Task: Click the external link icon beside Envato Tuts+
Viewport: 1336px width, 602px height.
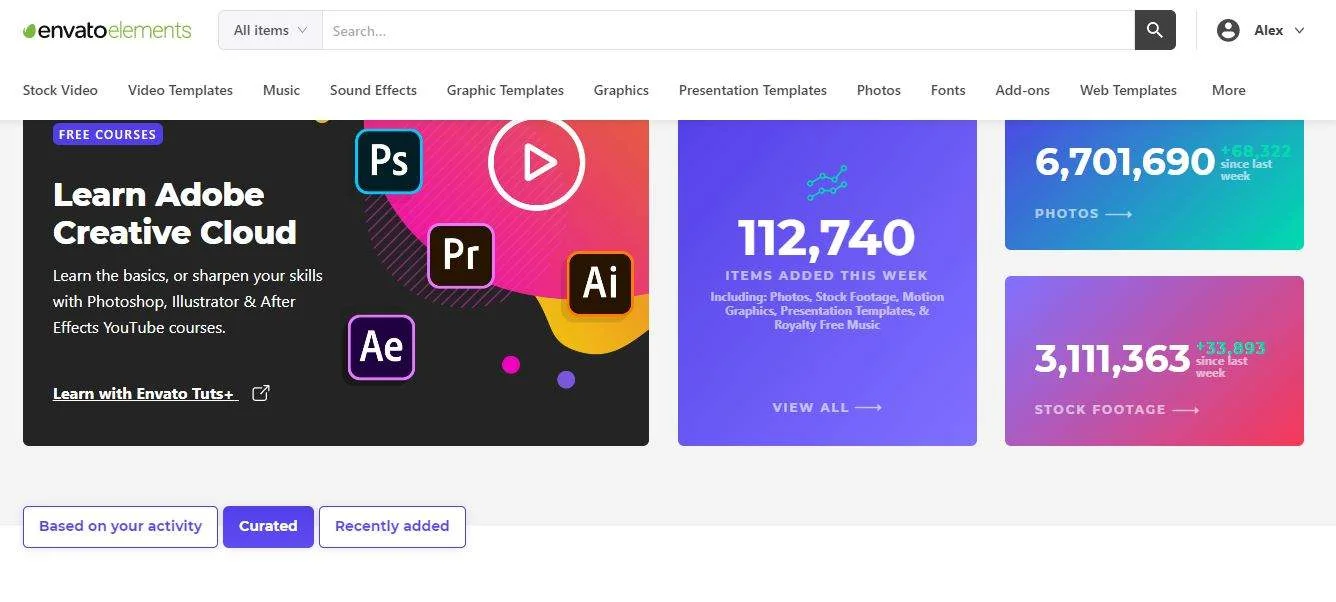Action: coord(261,393)
